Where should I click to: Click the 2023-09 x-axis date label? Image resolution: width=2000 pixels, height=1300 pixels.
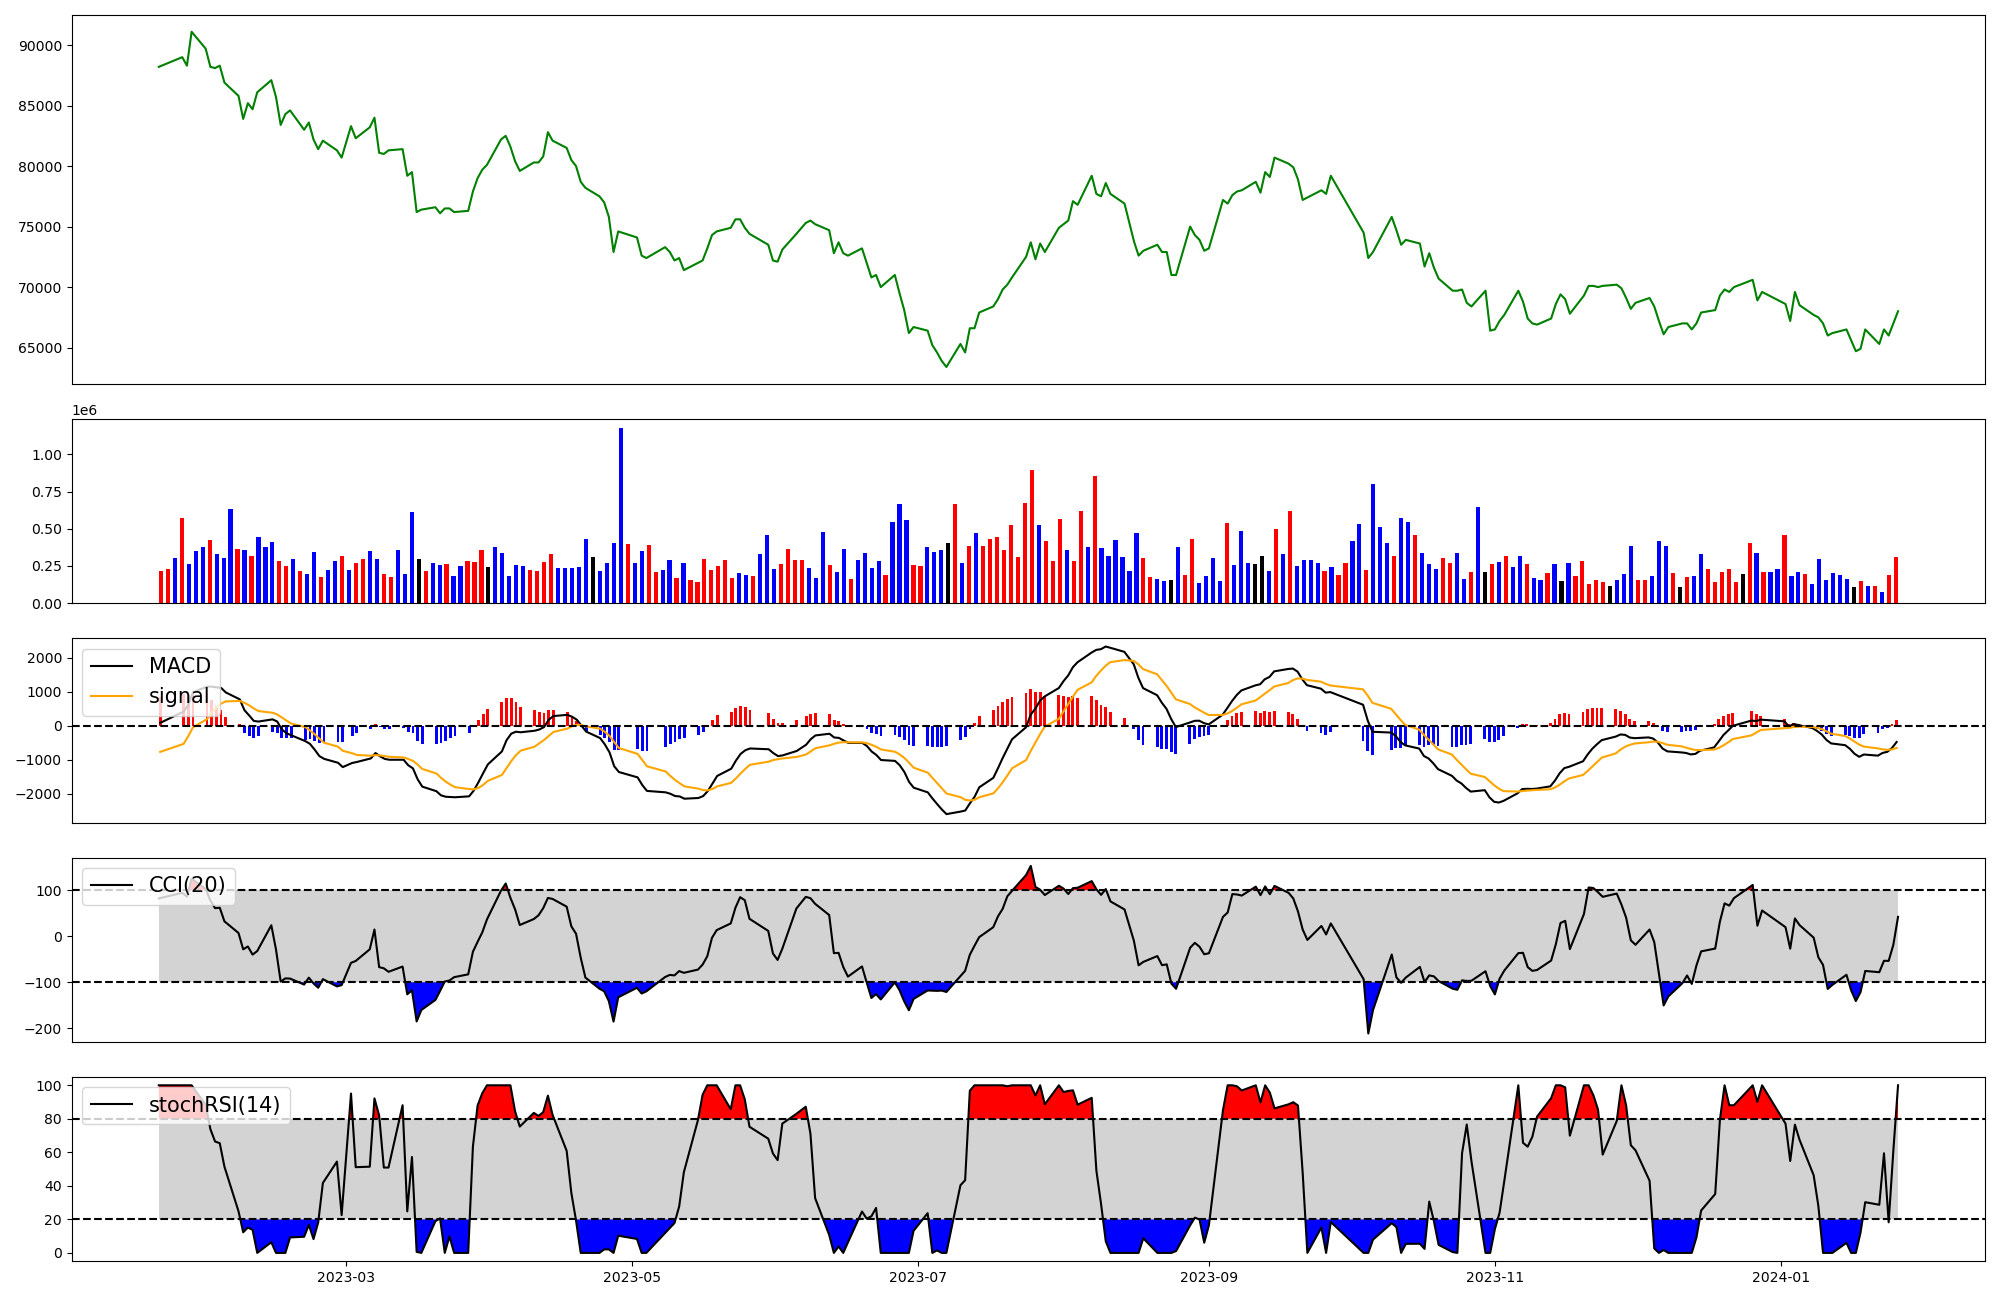point(1209,1277)
